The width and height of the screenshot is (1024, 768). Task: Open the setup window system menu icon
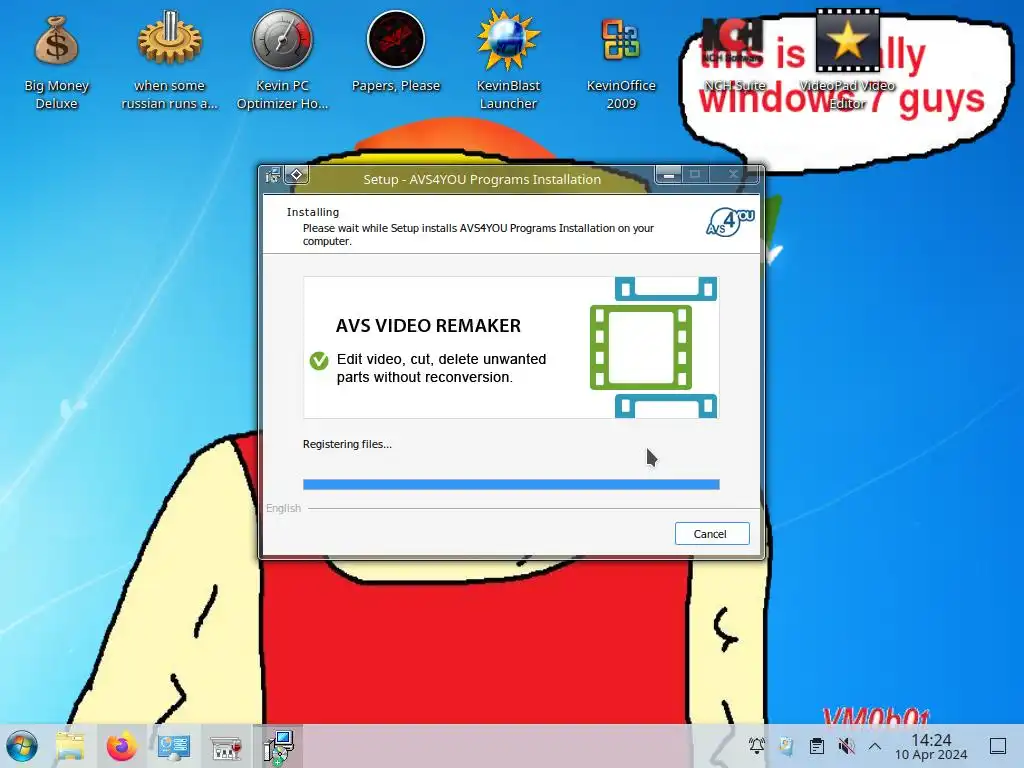[x=272, y=175]
